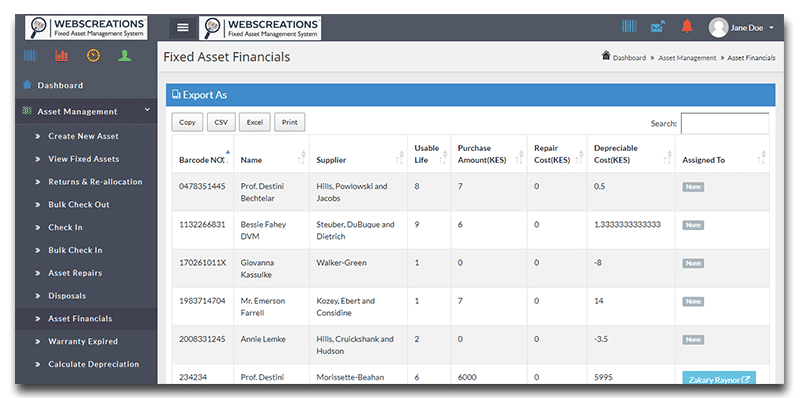Export table to Excel
Screen dimensions: 800x398
[255, 122]
